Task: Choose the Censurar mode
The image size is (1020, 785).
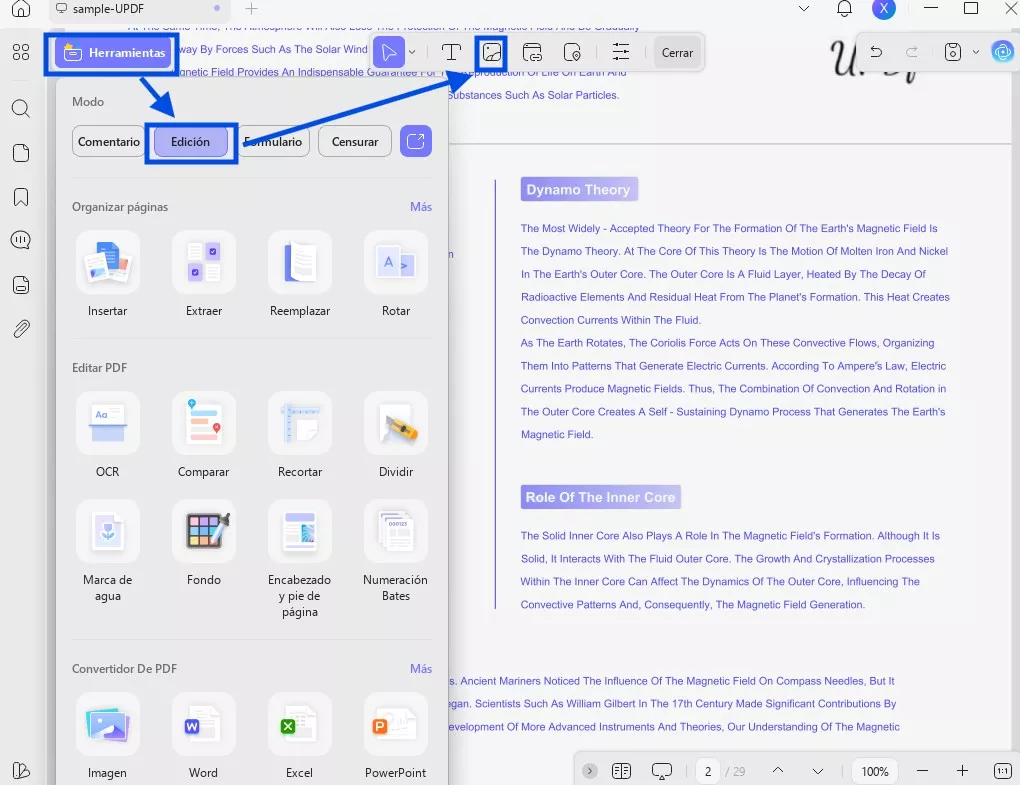Action: click(x=355, y=141)
